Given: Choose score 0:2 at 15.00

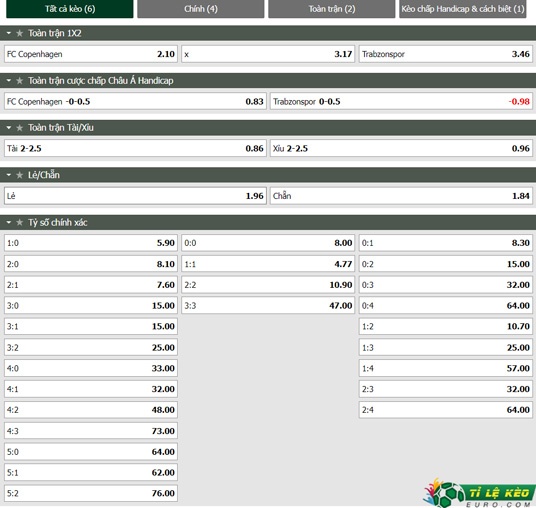Looking at the screenshot, I should click(x=445, y=264).
